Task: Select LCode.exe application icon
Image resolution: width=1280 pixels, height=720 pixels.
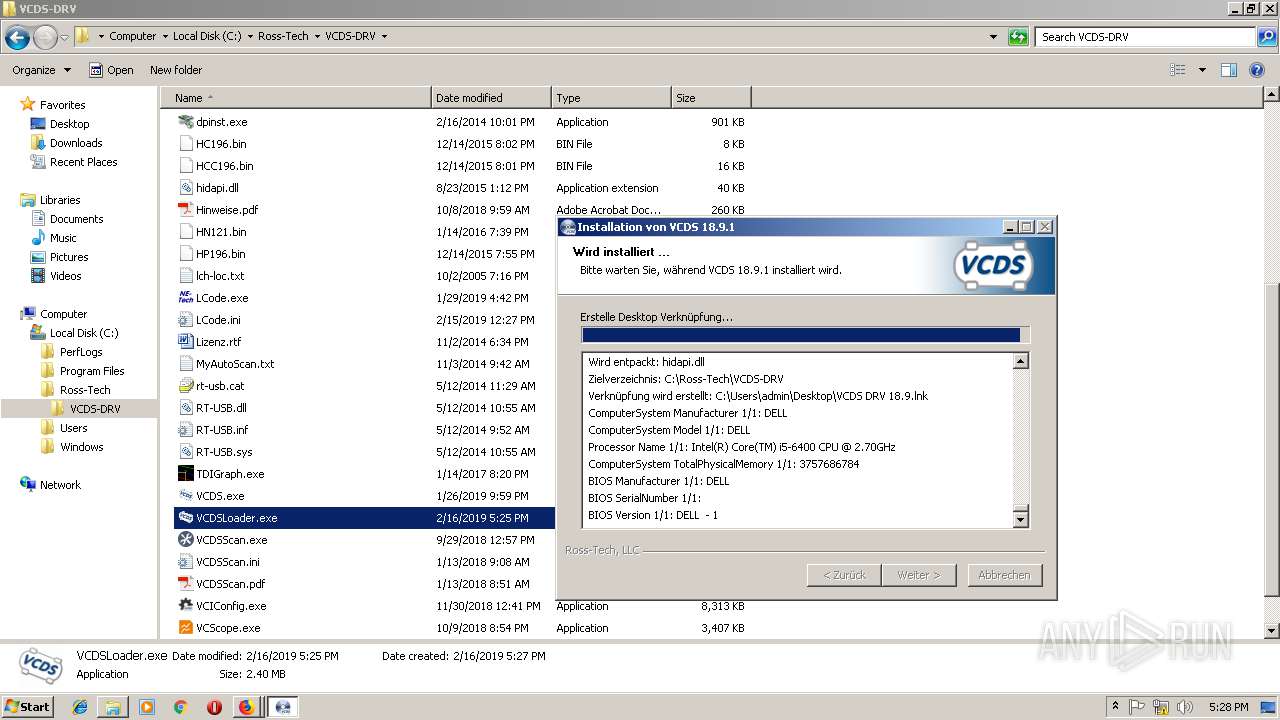Action: click(185, 298)
